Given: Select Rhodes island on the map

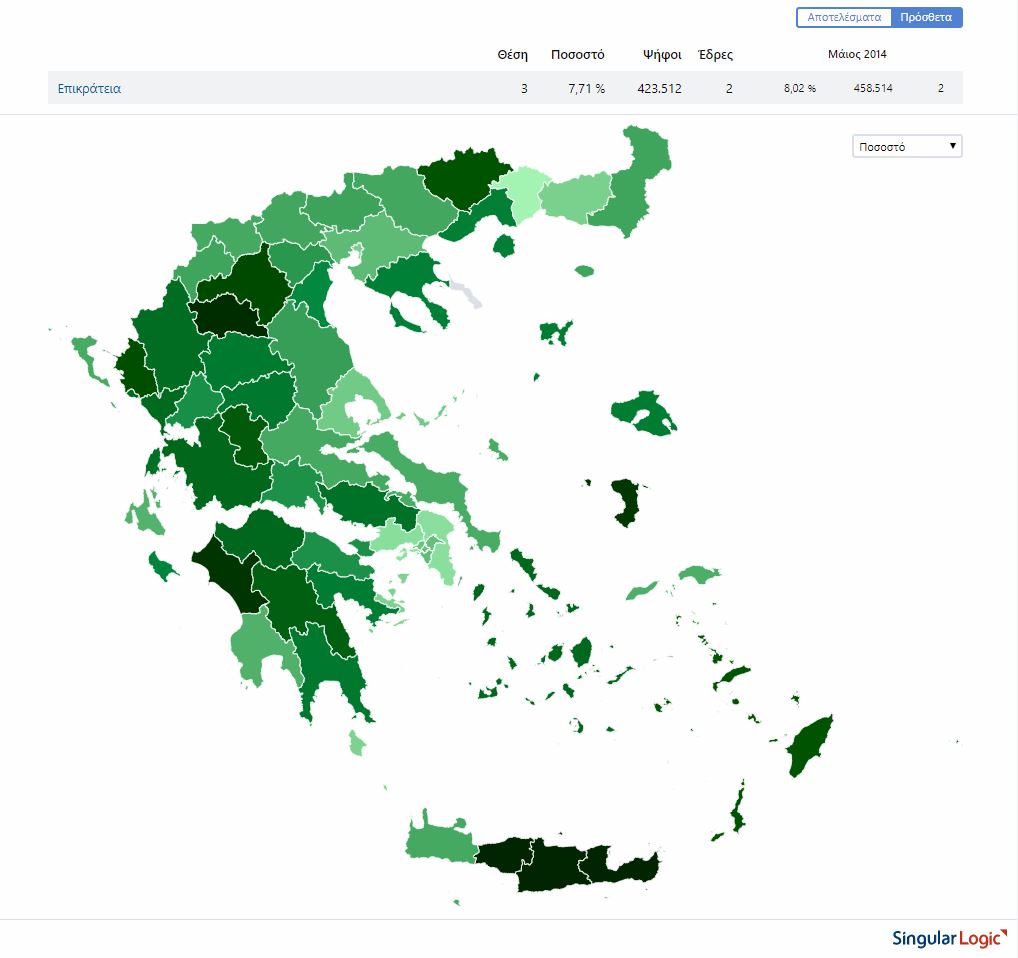Looking at the screenshot, I should pos(808,746).
